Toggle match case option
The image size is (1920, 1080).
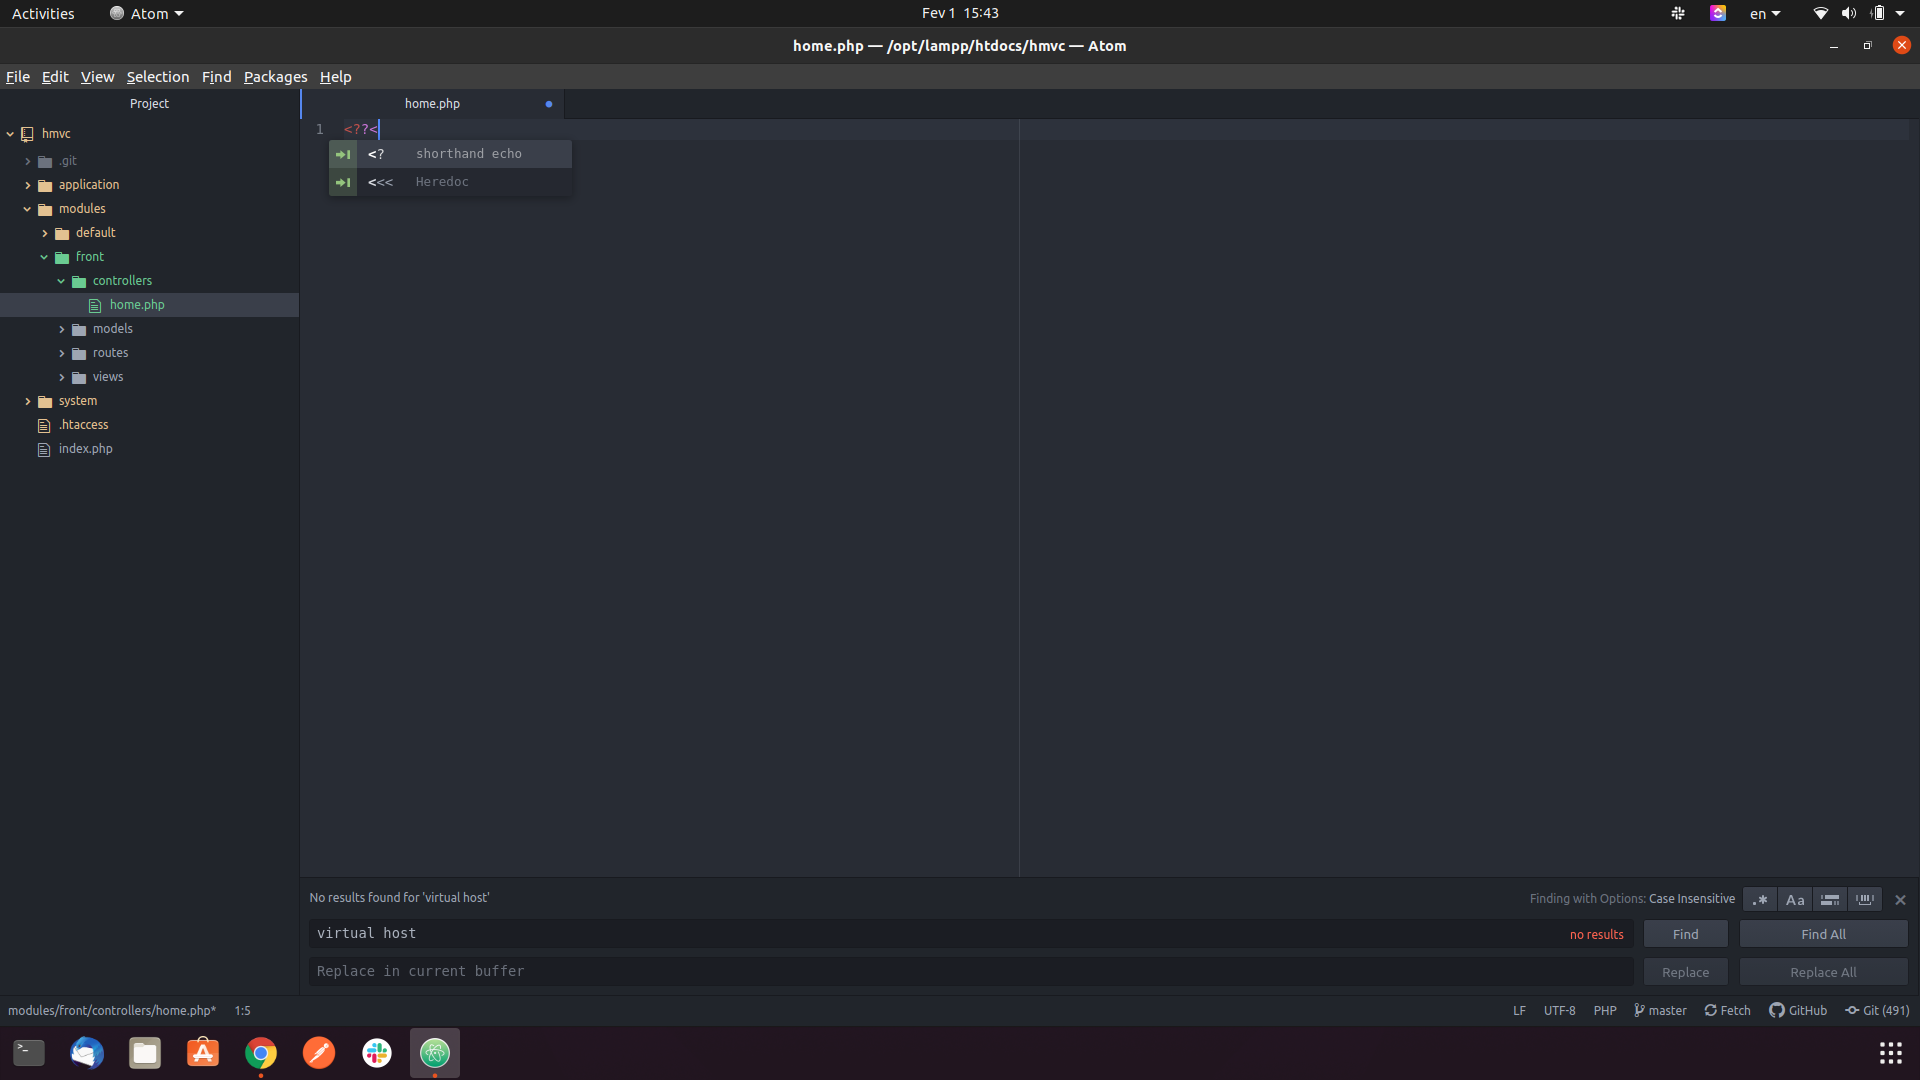1795,900
